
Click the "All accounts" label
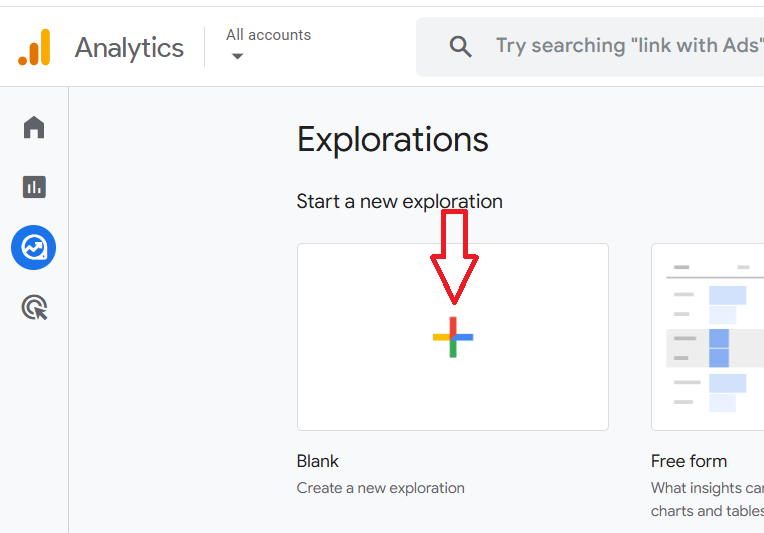[x=268, y=35]
